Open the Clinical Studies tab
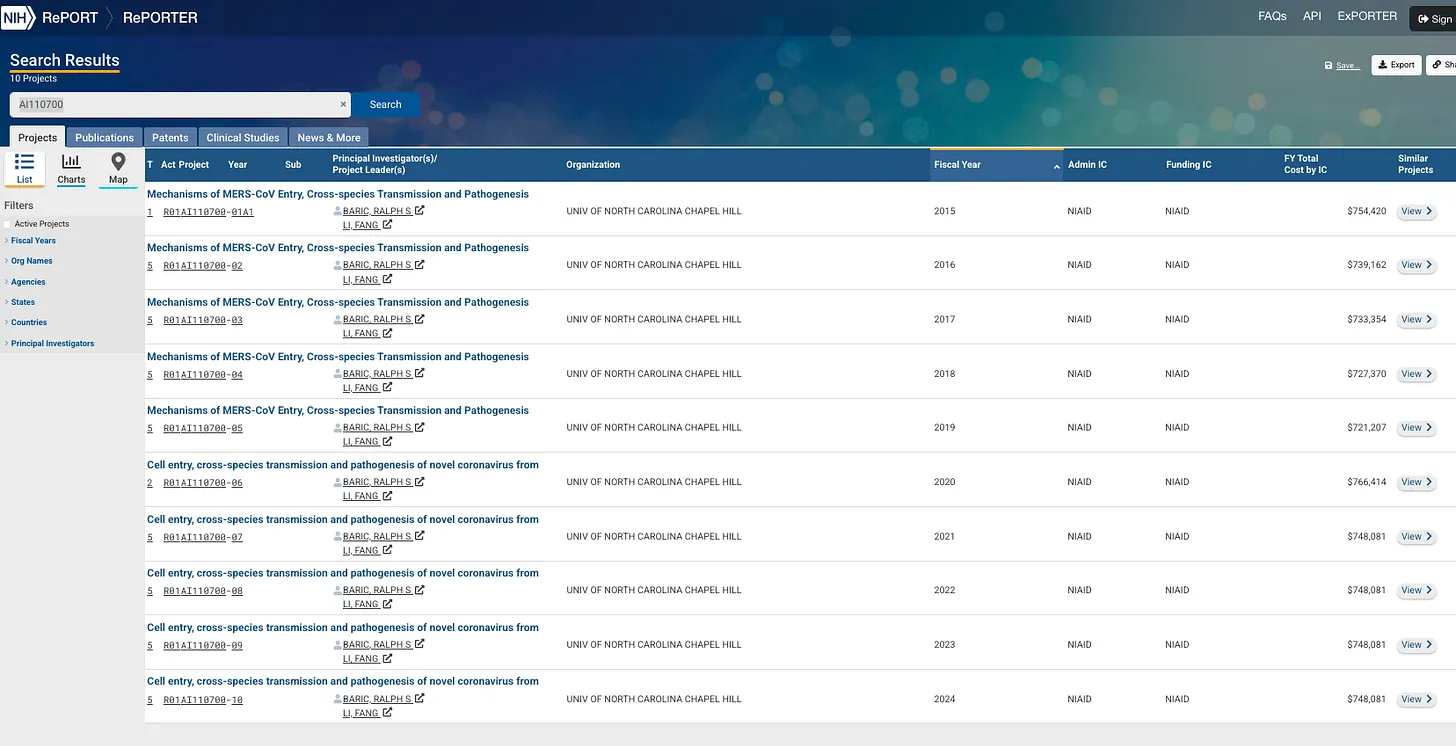 (243, 137)
